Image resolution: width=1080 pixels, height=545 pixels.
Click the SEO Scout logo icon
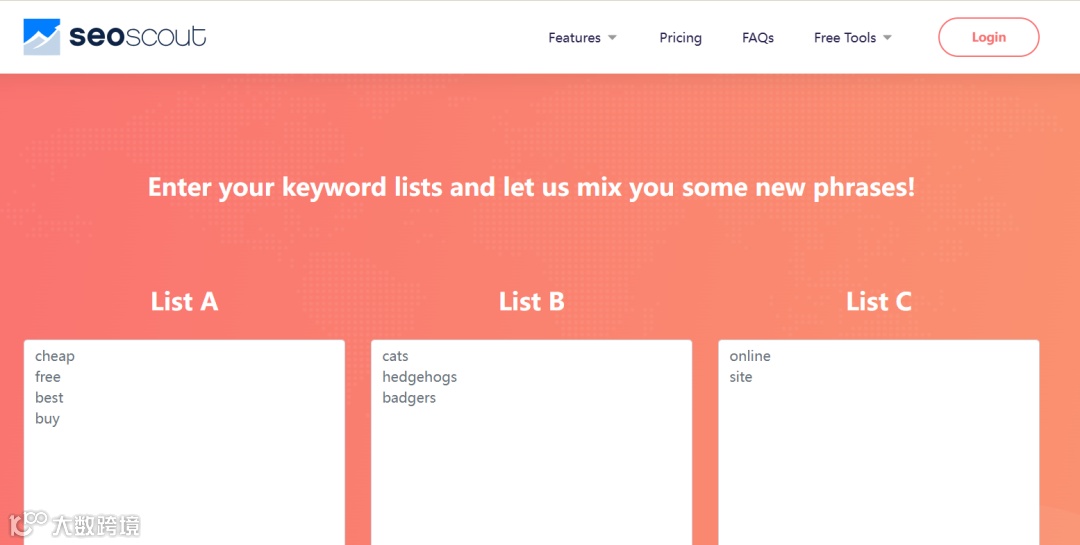click(x=42, y=37)
